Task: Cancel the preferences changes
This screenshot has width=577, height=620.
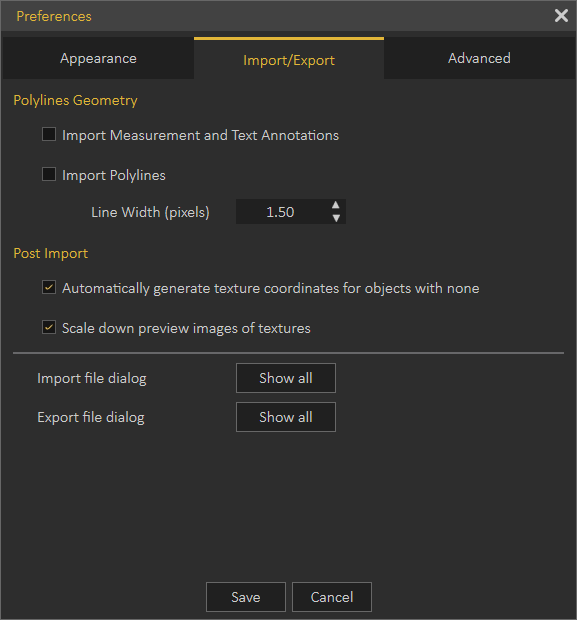Action: click(332, 597)
